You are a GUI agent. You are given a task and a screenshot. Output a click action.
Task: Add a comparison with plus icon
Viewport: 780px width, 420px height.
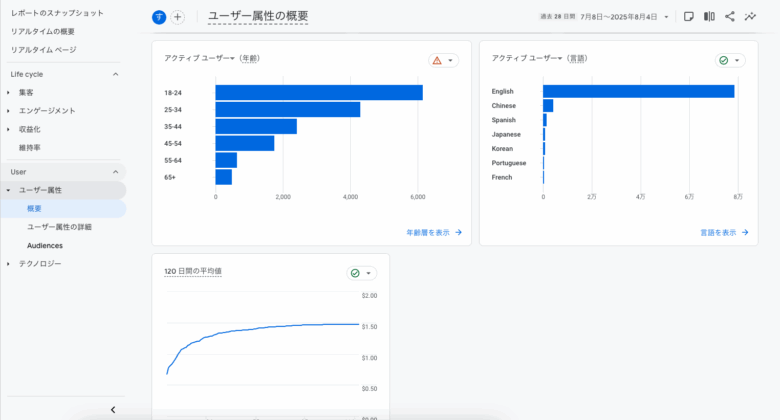tap(178, 17)
